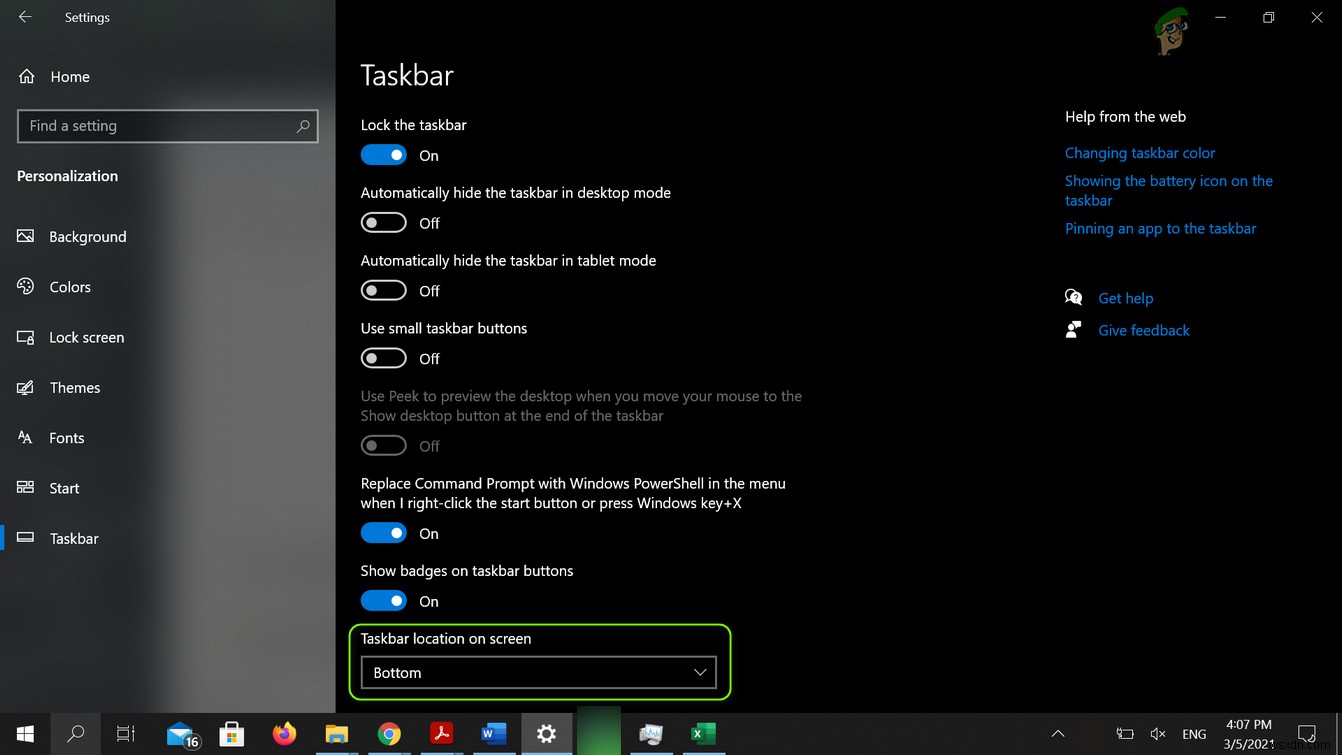
Task: Launch Firefox from taskbar
Action: [285, 734]
